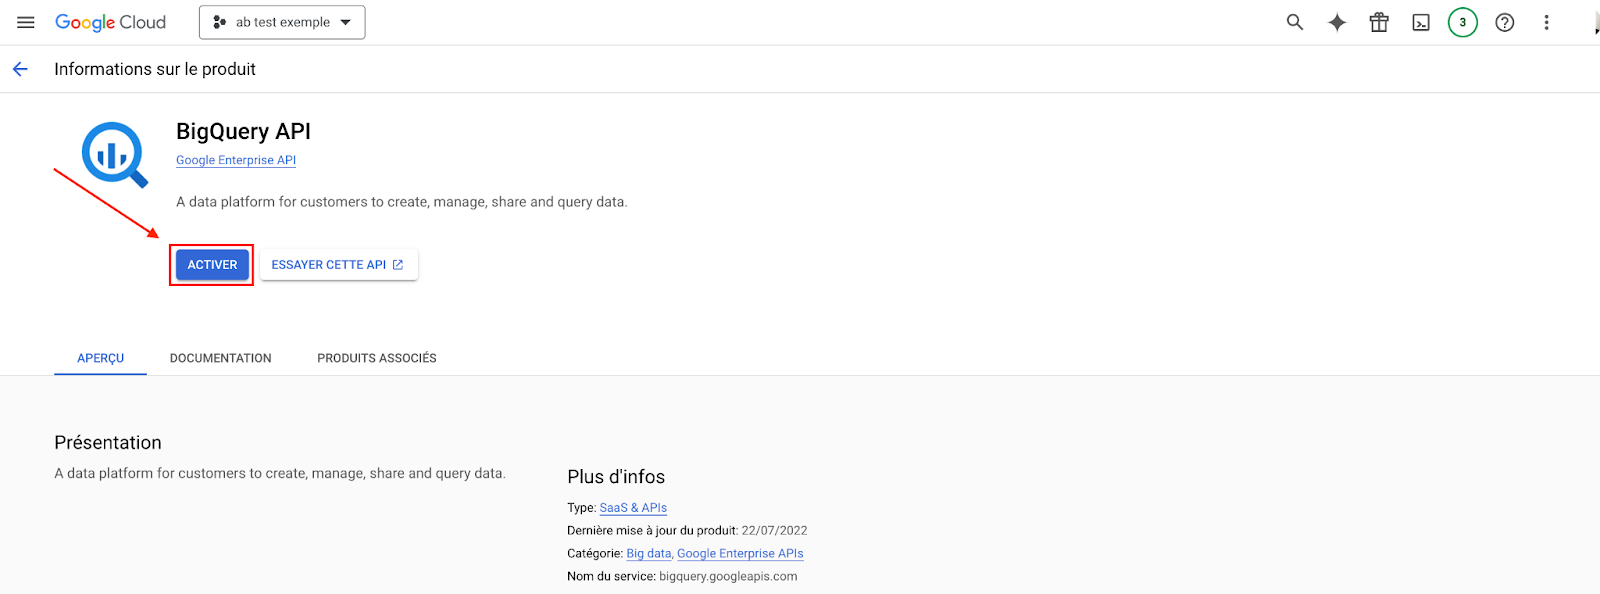
Task: Click the 22/07/2022 update date
Action: 774,531
